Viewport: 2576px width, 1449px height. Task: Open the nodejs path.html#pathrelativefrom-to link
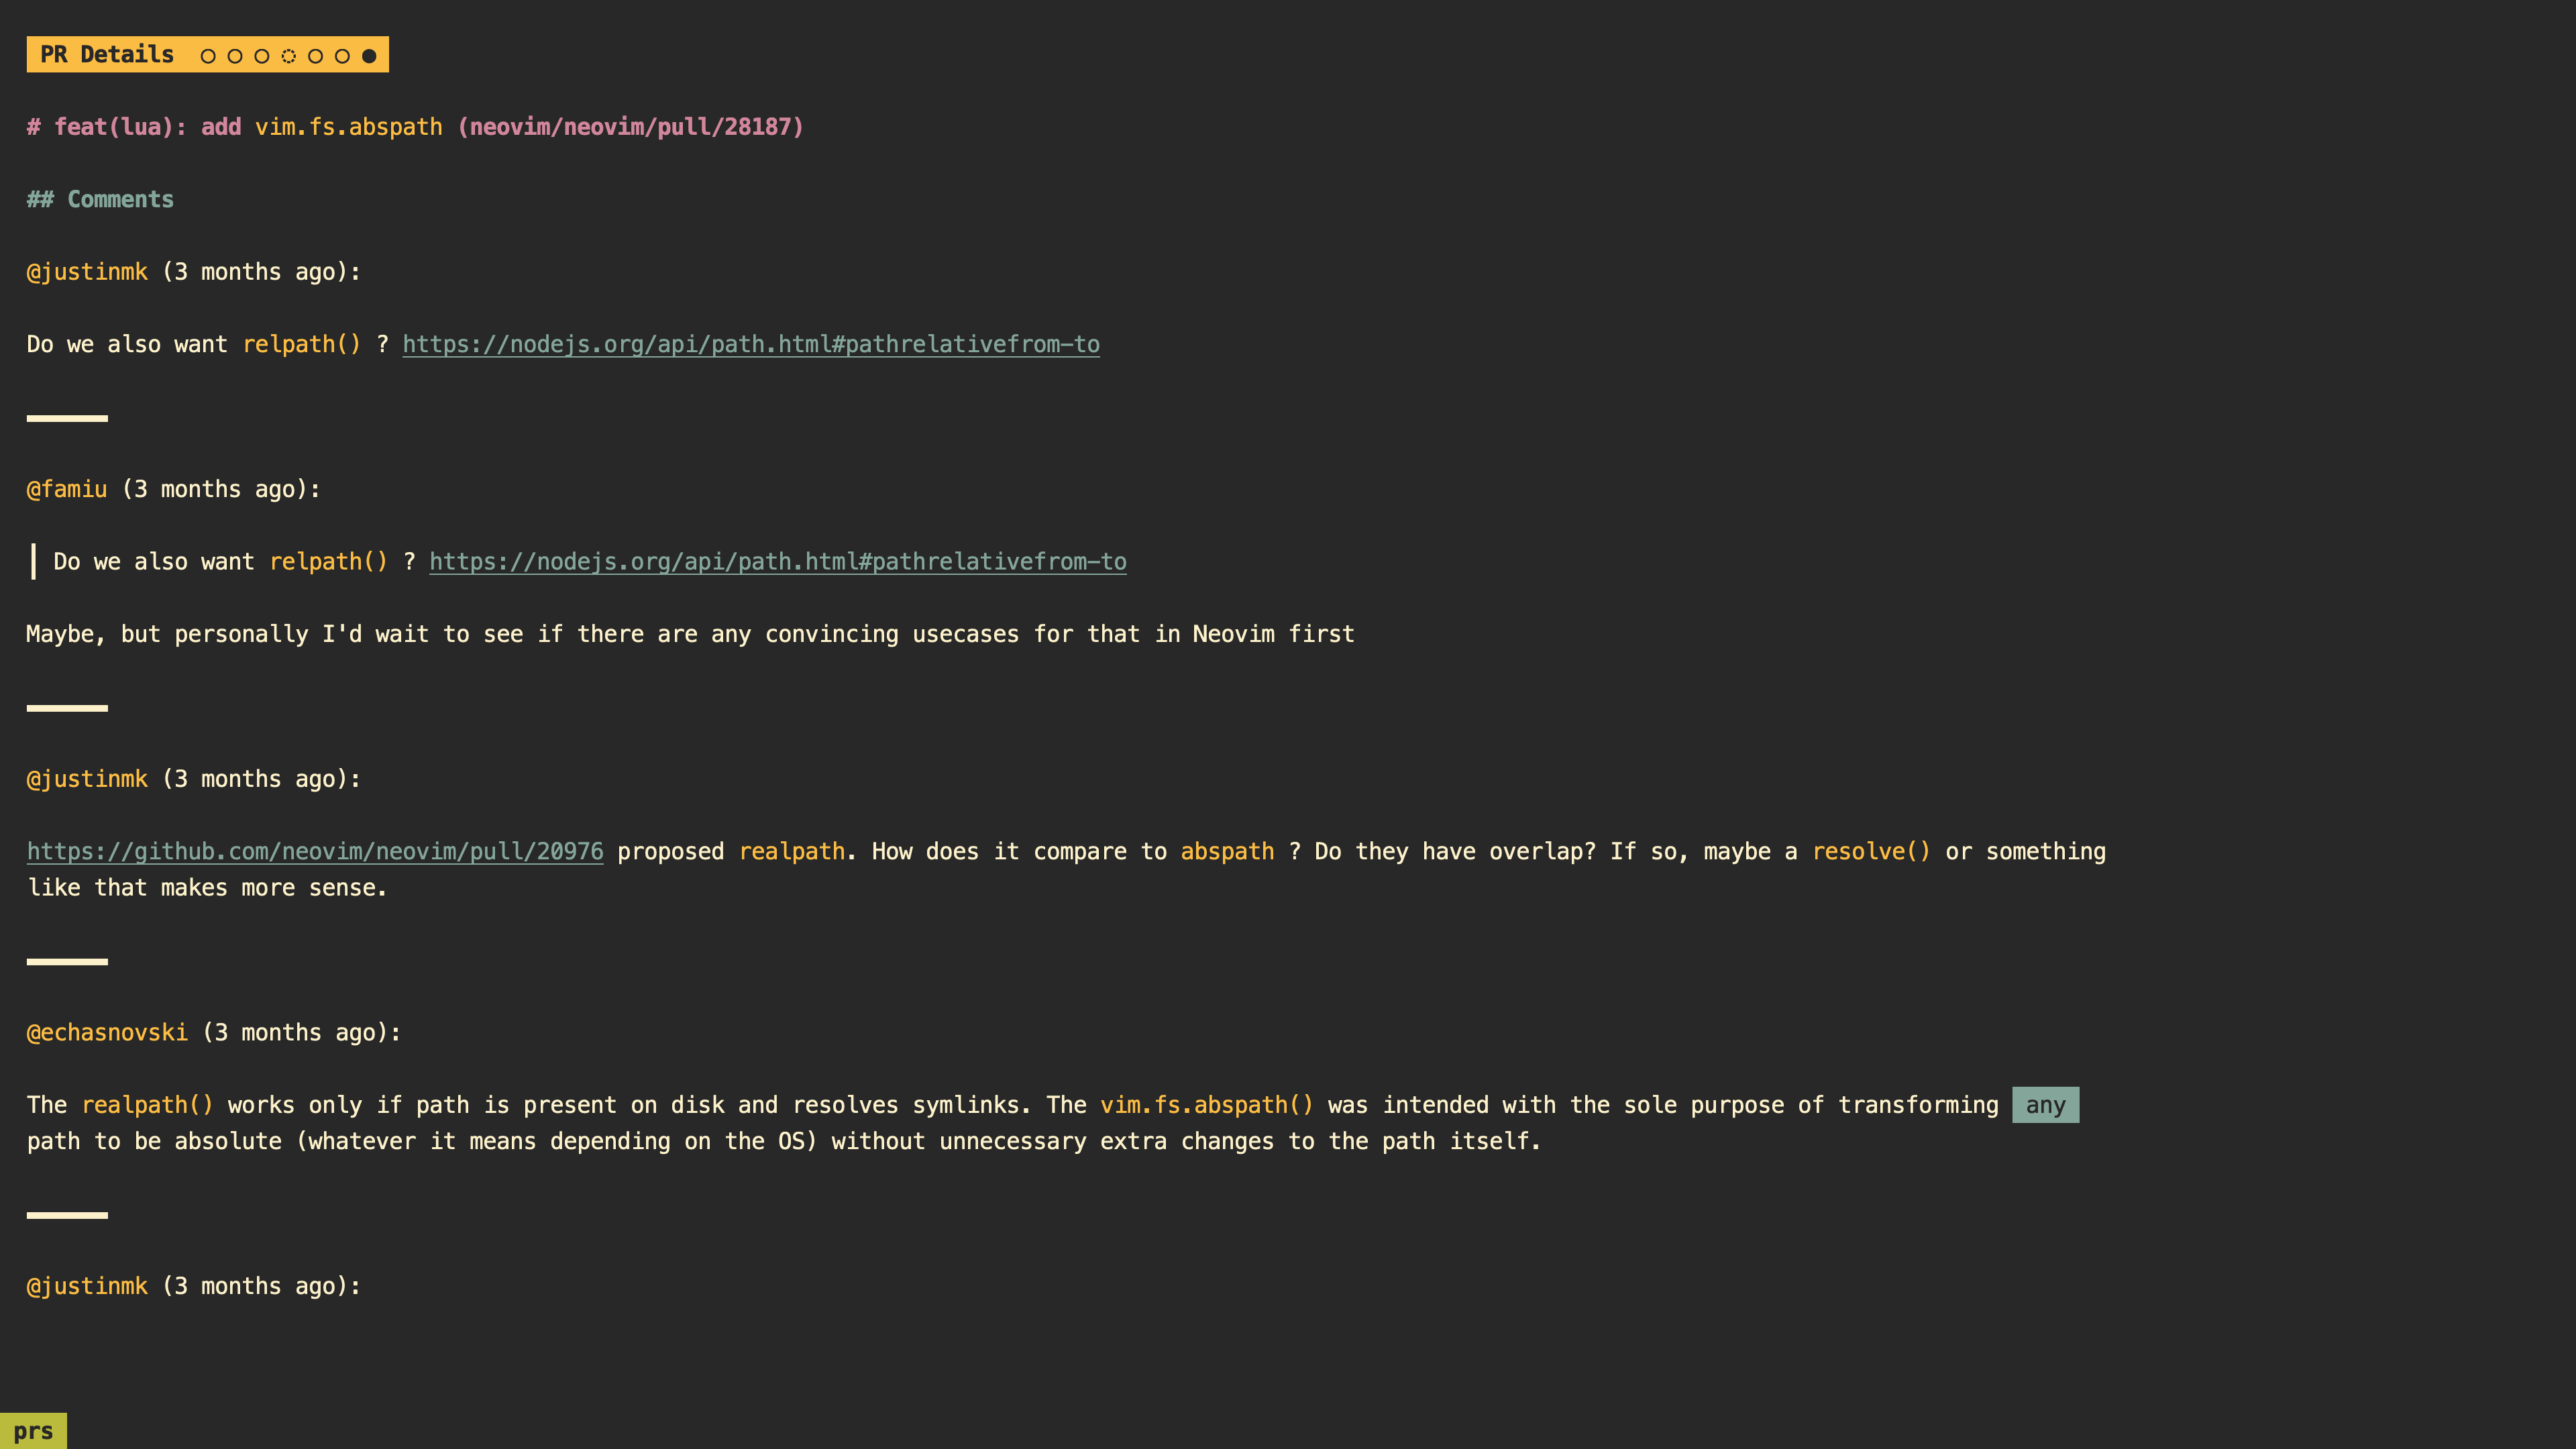point(750,343)
